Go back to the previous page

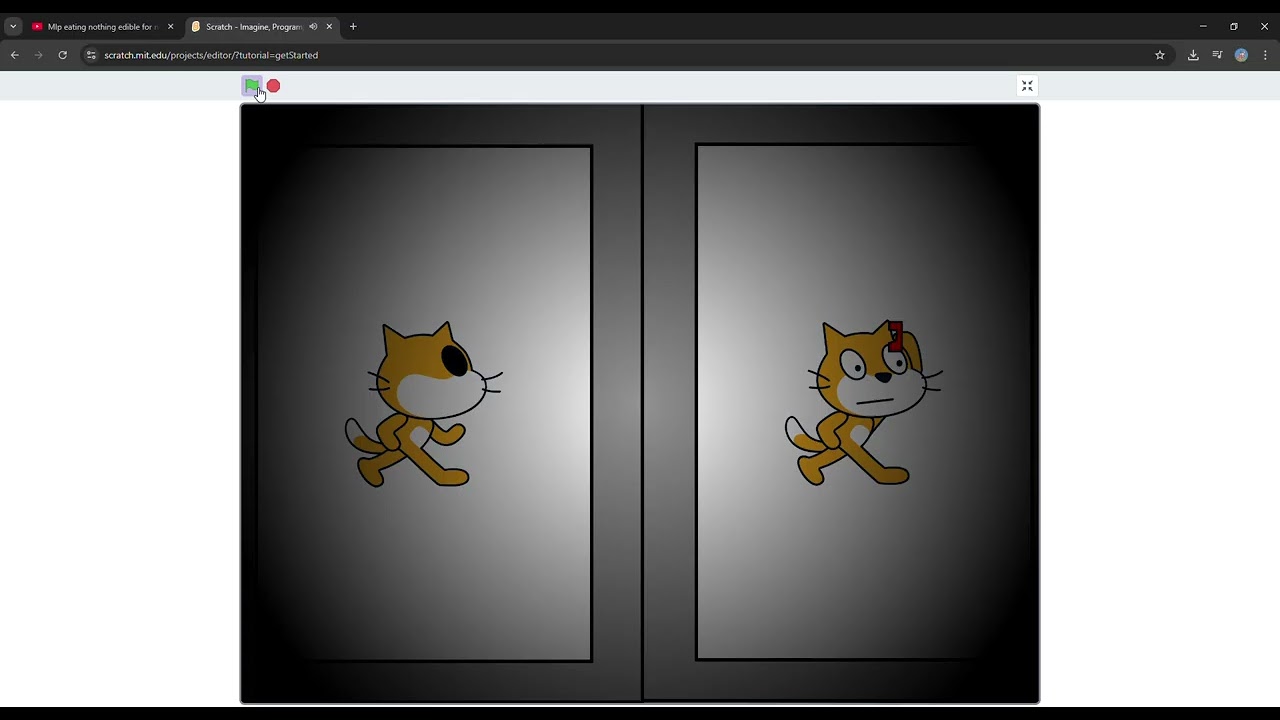[15, 55]
